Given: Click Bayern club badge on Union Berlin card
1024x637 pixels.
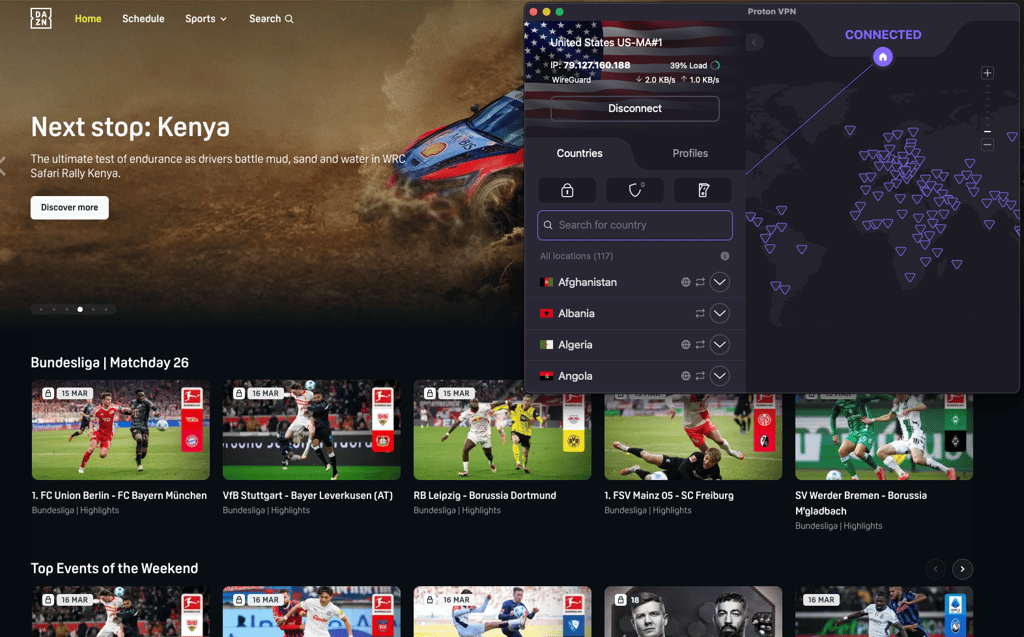Looking at the screenshot, I should (192, 440).
